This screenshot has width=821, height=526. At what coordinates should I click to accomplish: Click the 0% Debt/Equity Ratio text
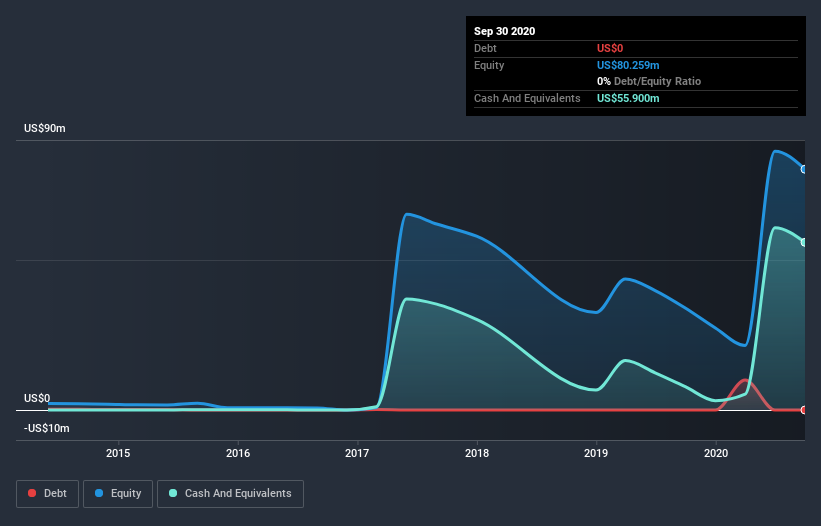point(649,82)
